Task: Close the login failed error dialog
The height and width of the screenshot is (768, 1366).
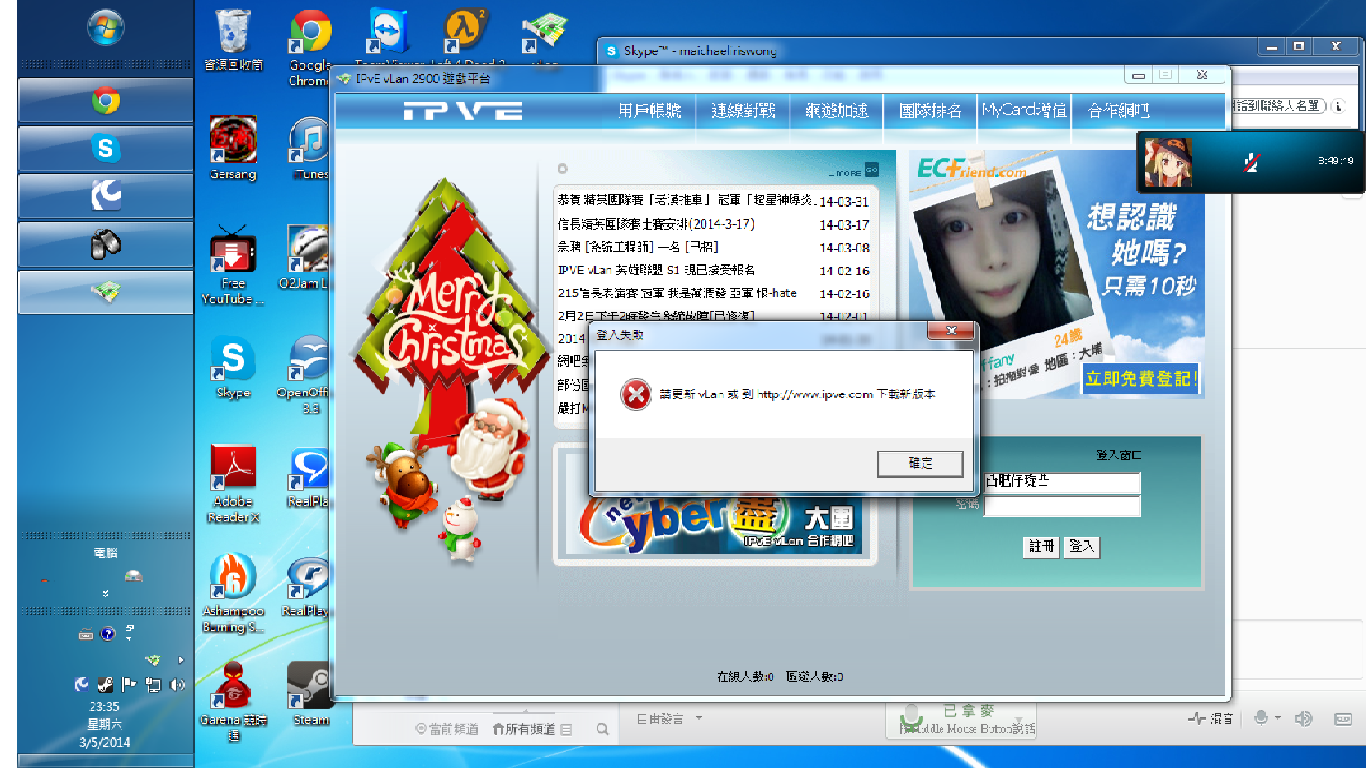Action: pyautogui.click(x=951, y=332)
